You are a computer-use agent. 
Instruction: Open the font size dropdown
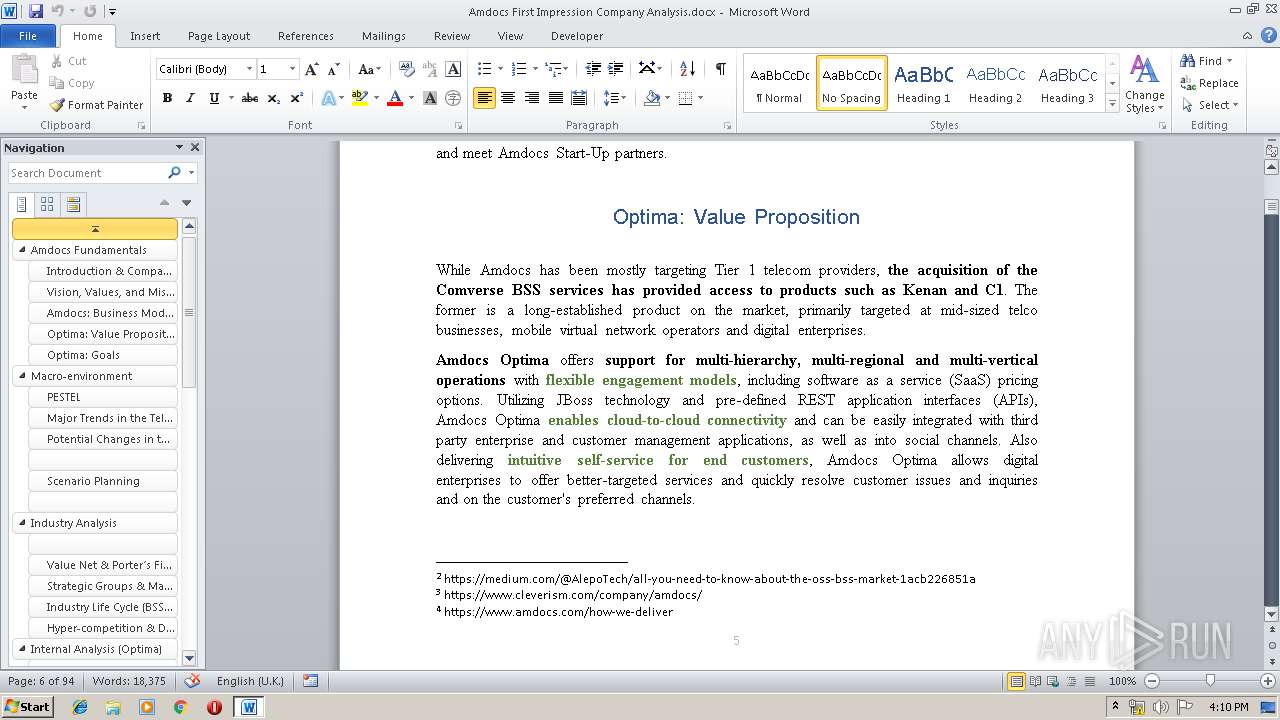pos(292,69)
